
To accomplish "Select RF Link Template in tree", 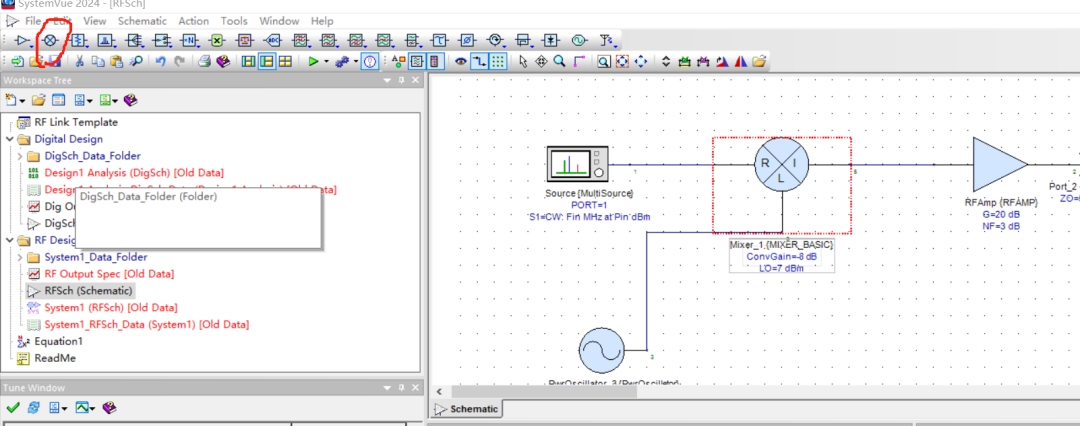I will coord(76,122).
